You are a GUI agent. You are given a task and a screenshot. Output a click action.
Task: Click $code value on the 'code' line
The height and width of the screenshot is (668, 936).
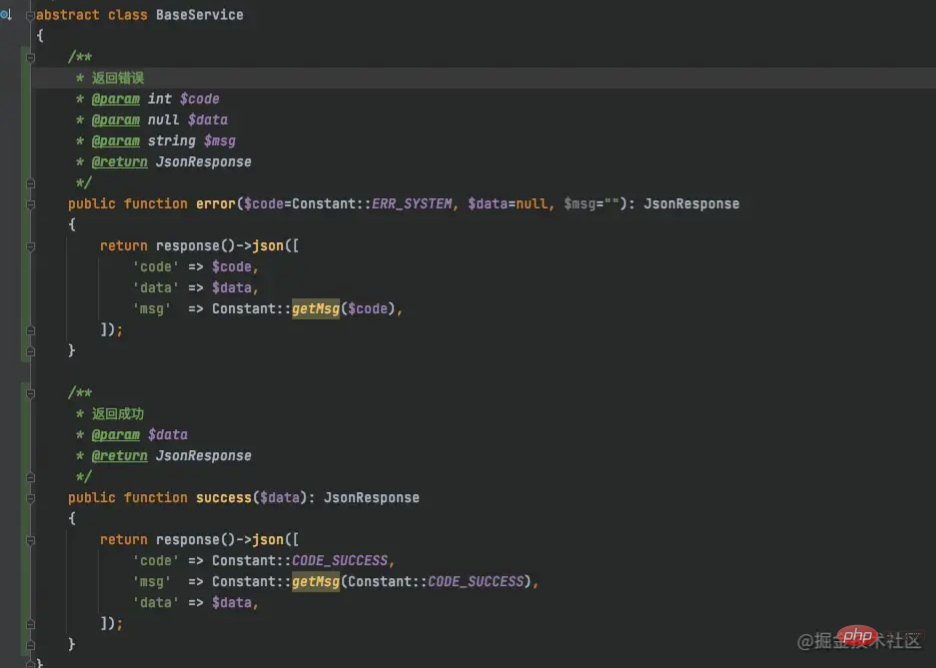[x=232, y=267]
